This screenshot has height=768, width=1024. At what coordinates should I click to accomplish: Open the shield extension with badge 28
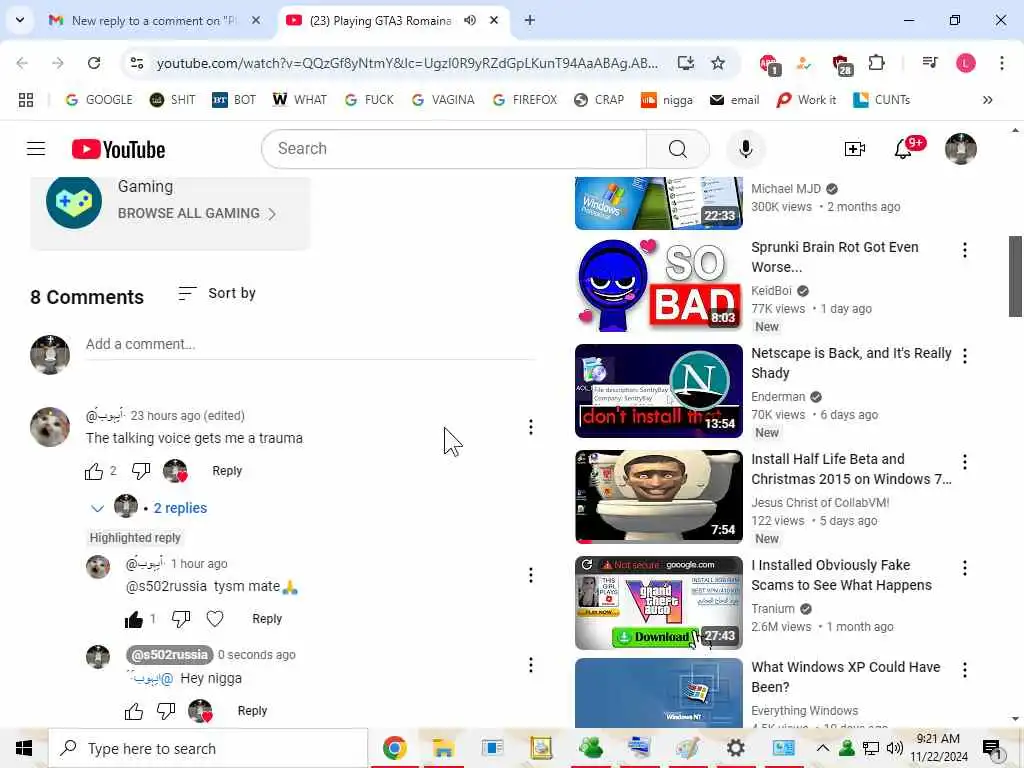[841, 64]
